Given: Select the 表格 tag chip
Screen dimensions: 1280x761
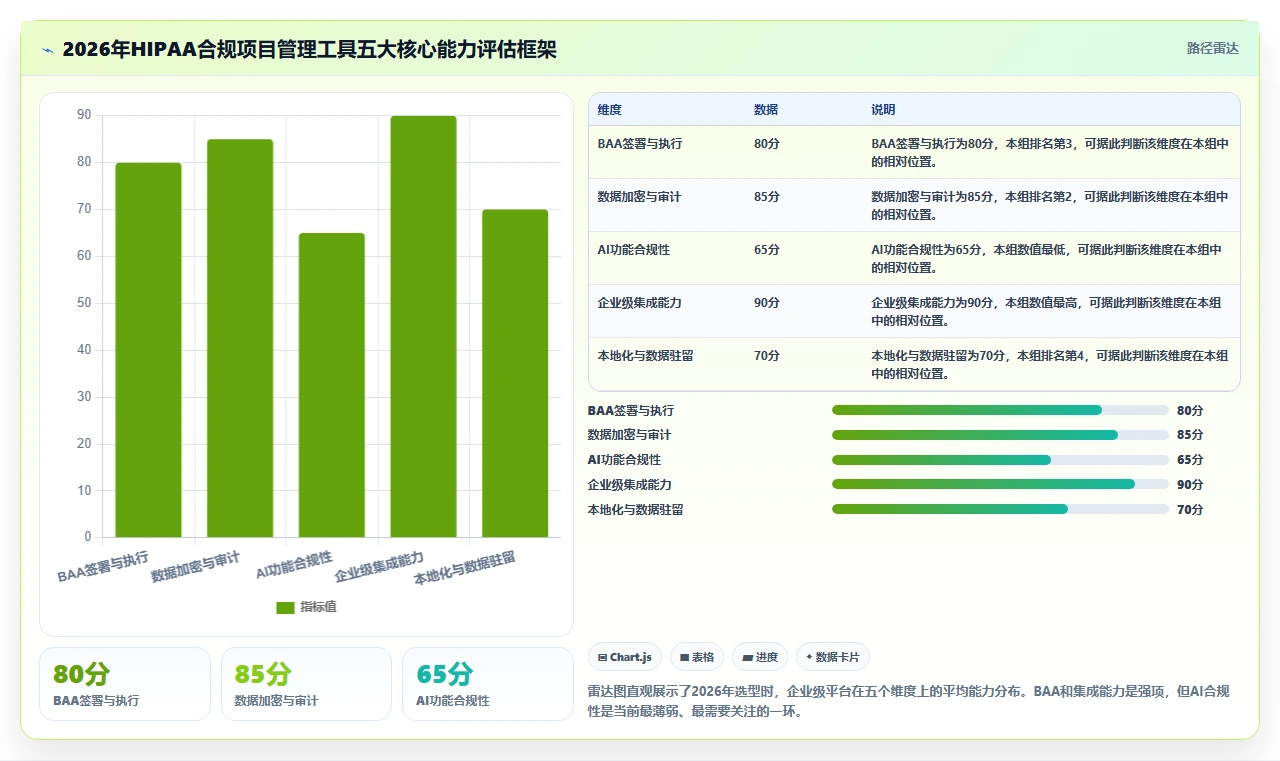Looking at the screenshot, I should click(697, 657).
